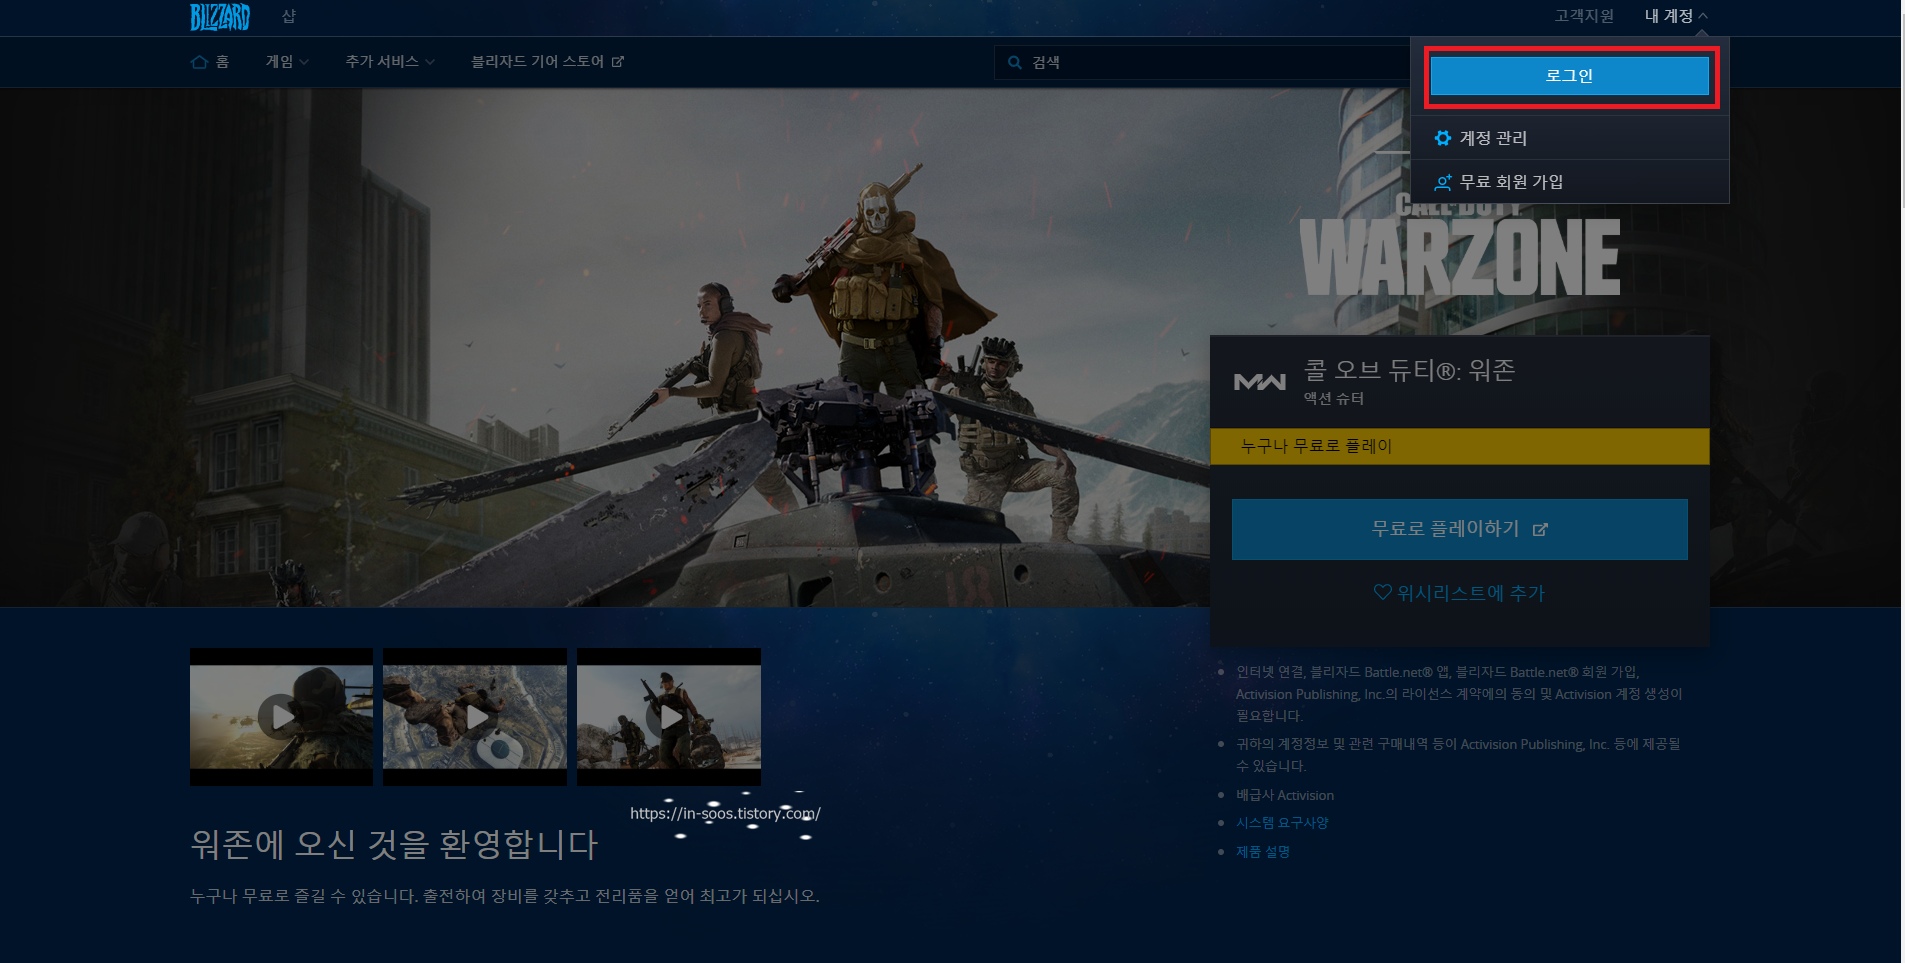Click the home house icon

pos(199,62)
